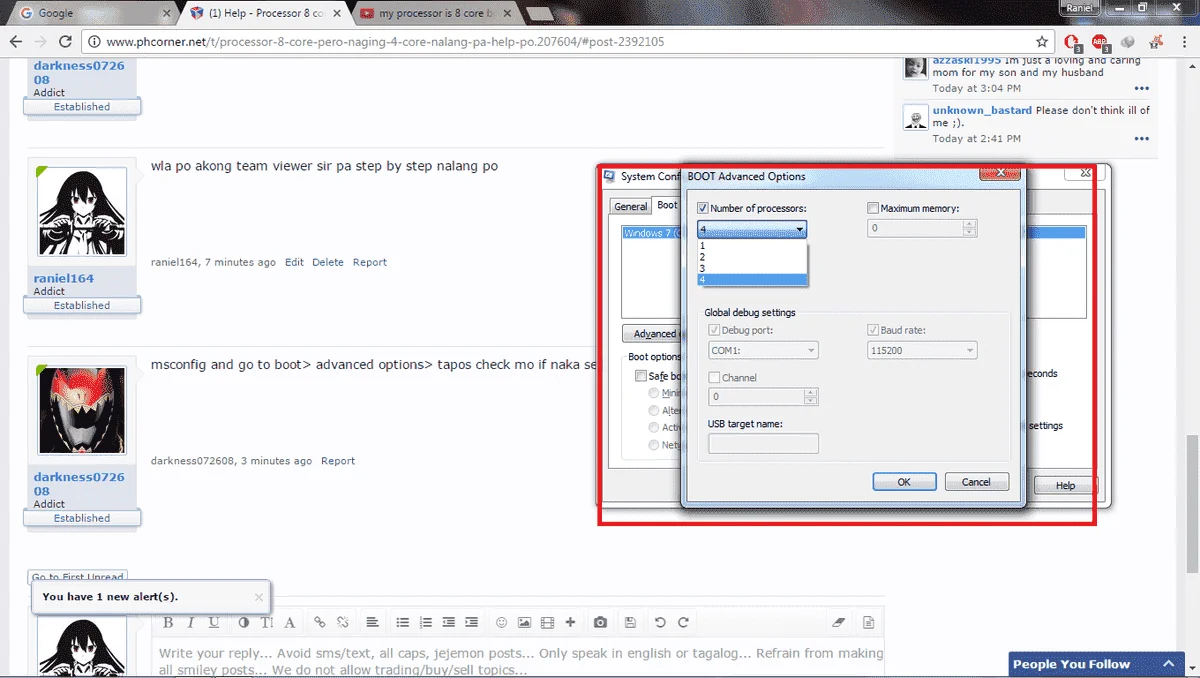Select the Alternate shell radio button
Screen dimensions: 1200x678
coord(654,410)
